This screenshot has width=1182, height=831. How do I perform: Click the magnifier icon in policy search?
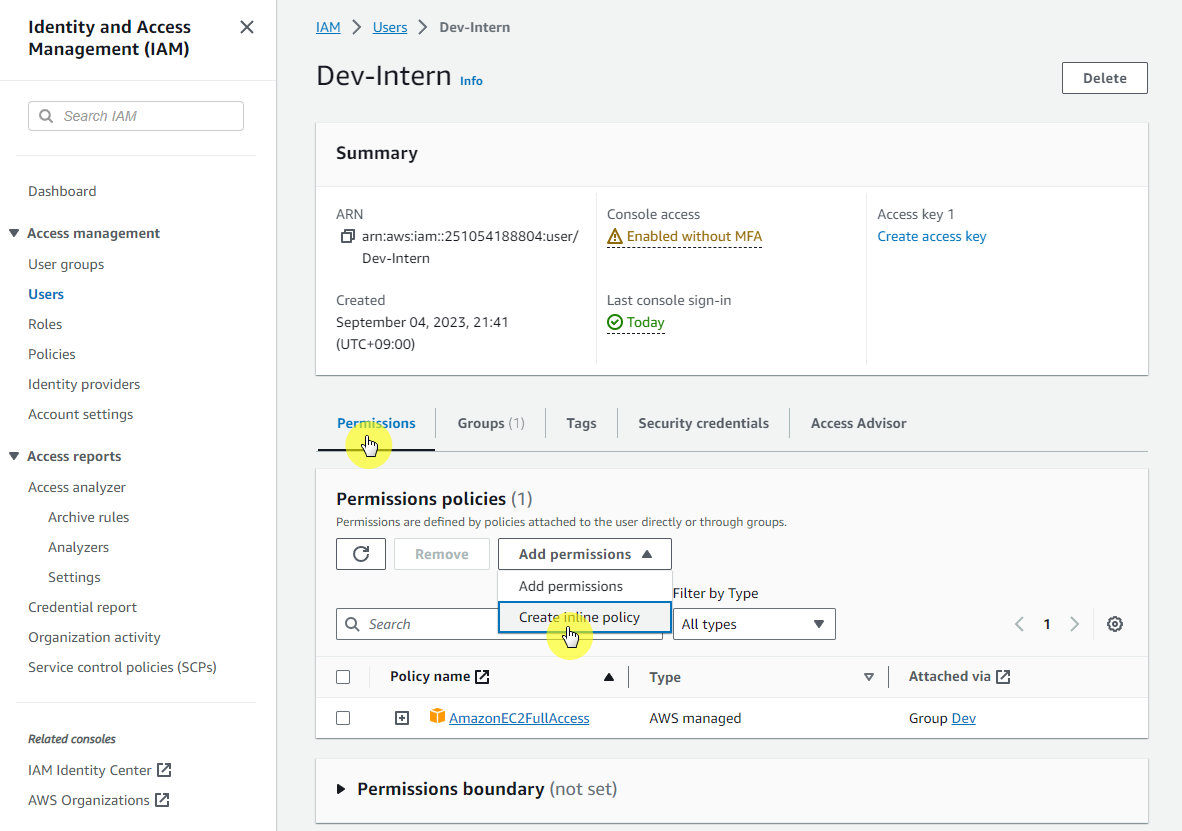pyautogui.click(x=352, y=624)
